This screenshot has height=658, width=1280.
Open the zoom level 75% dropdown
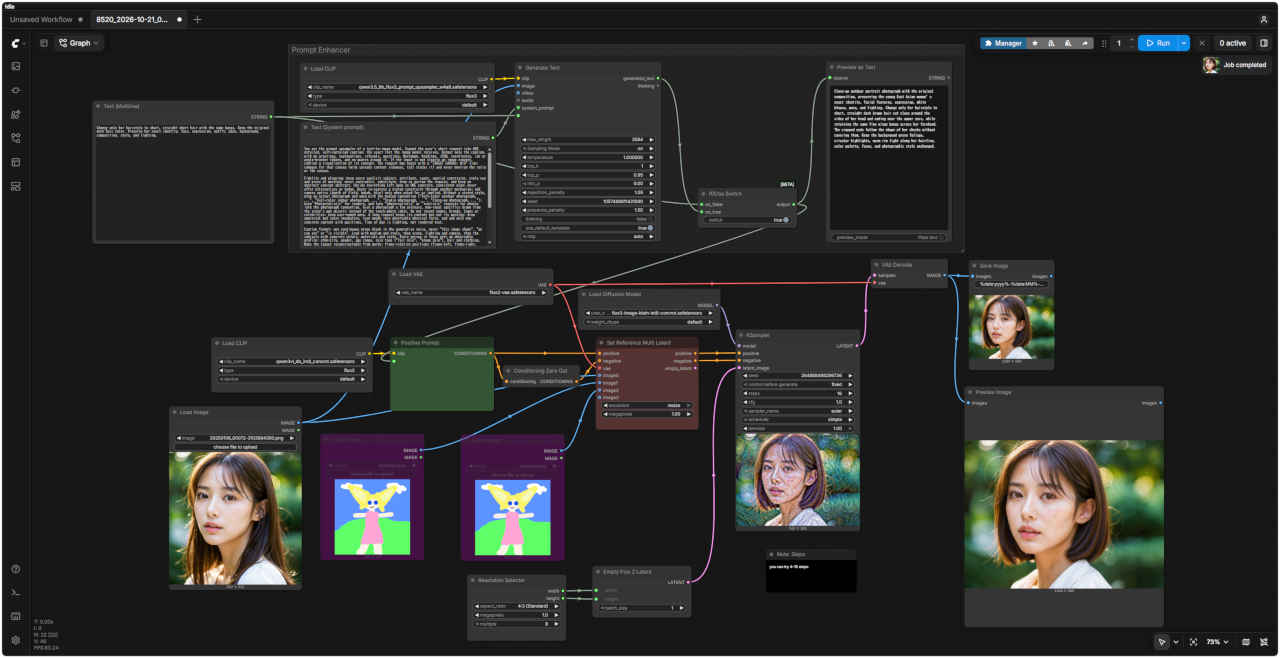[1216, 642]
